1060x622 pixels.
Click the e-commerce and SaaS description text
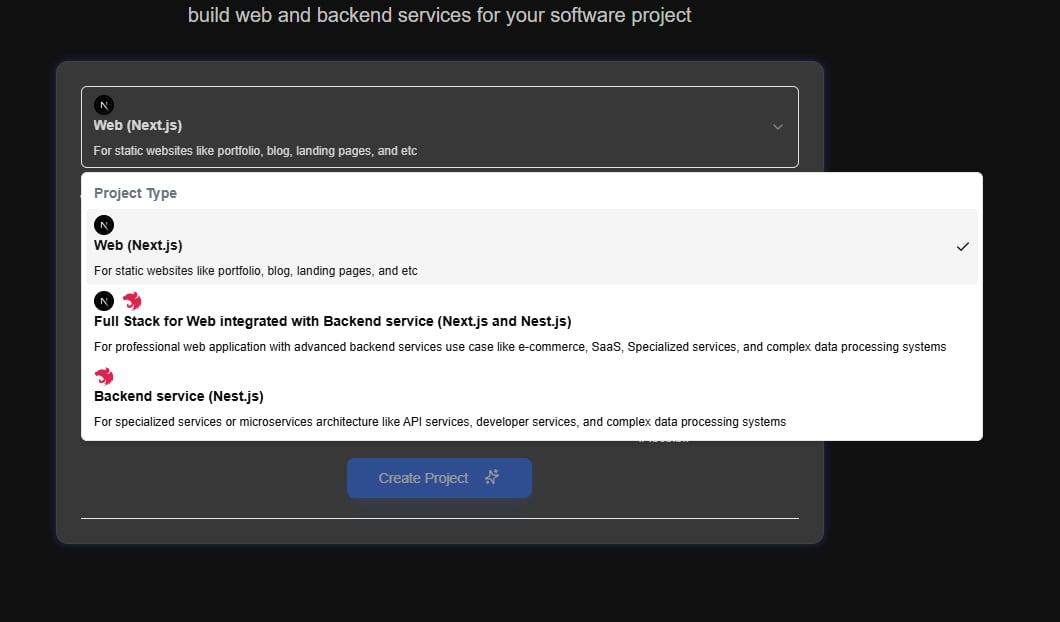(520, 347)
